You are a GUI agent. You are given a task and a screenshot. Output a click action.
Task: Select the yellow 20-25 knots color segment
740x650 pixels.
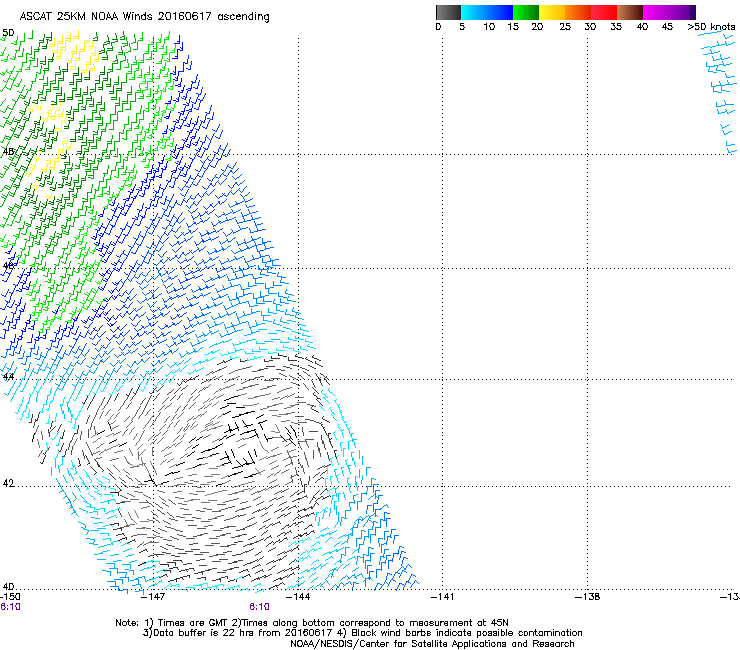tap(552, 12)
